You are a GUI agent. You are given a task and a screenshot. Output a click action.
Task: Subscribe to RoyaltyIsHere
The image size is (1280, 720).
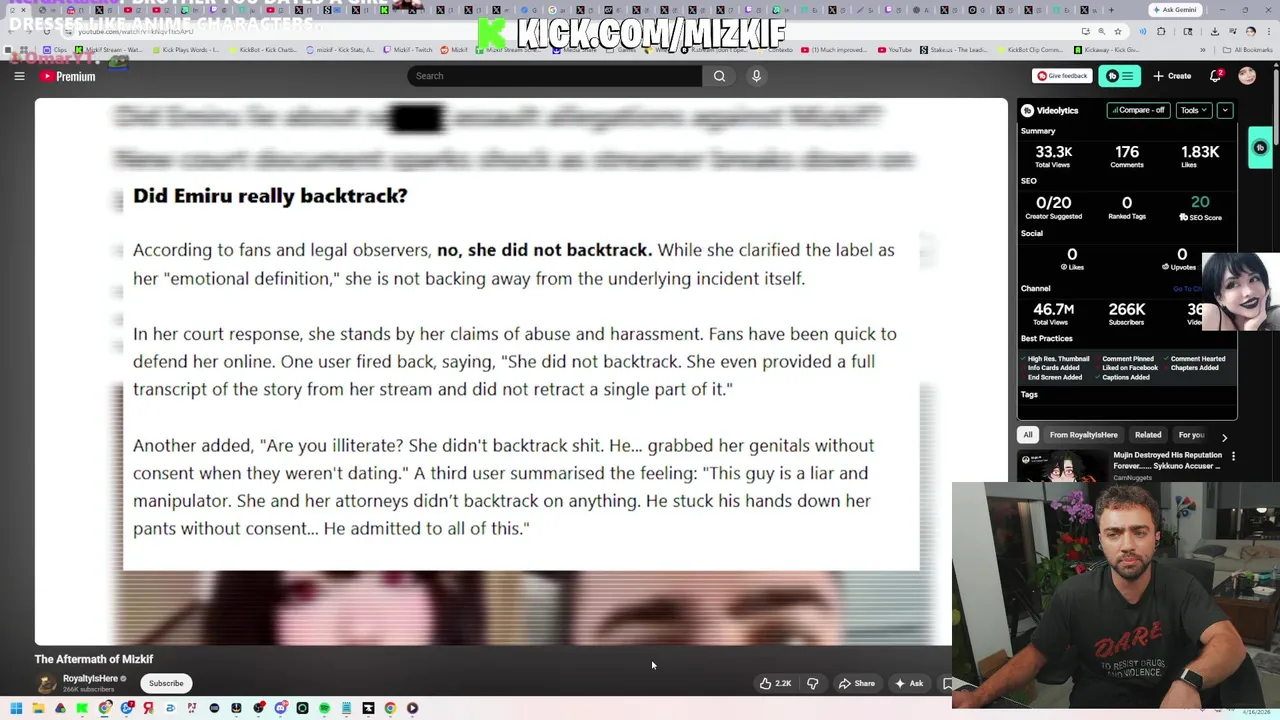coord(166,683)
